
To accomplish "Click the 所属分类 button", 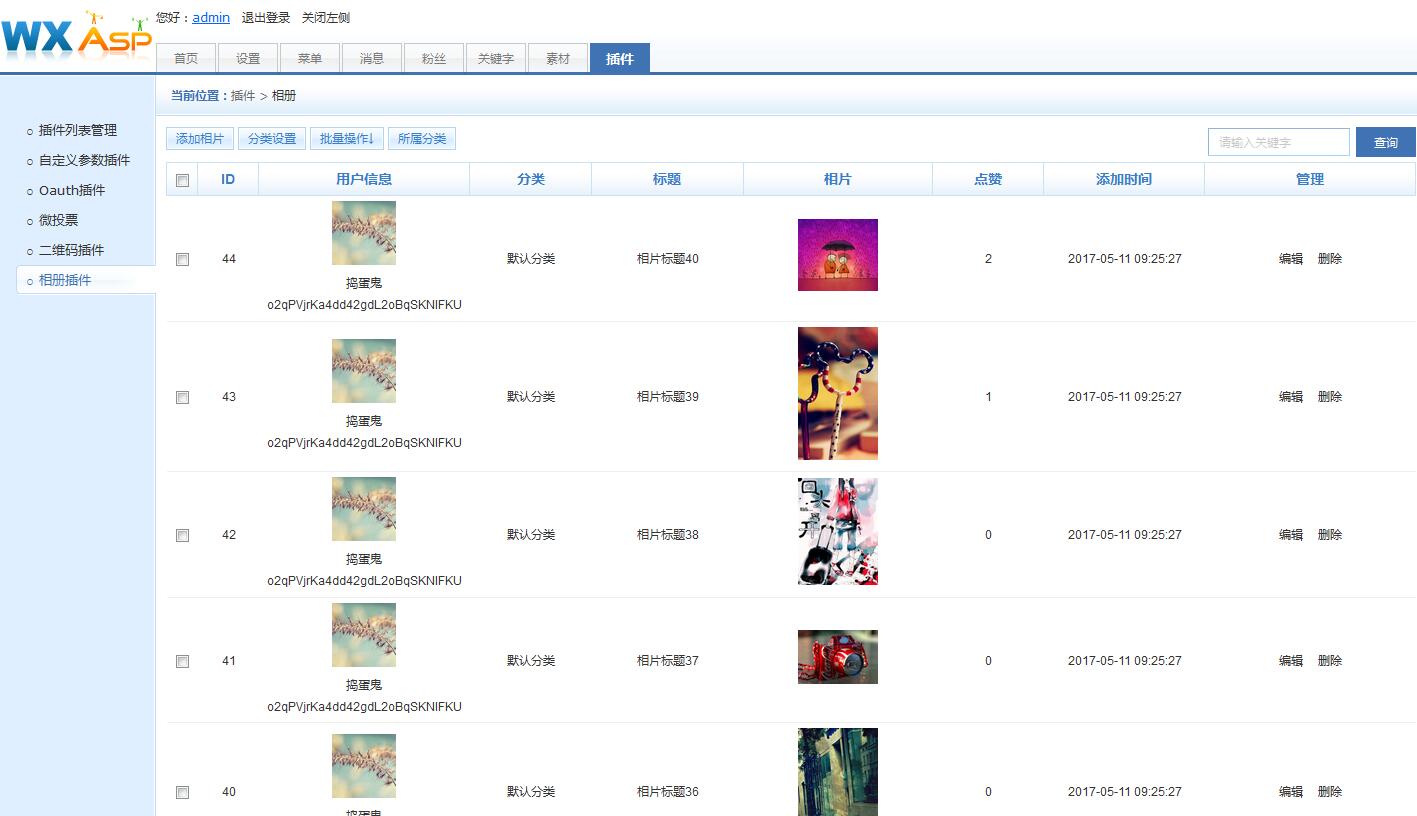I will pyautogui.click(x=422, y=139).
